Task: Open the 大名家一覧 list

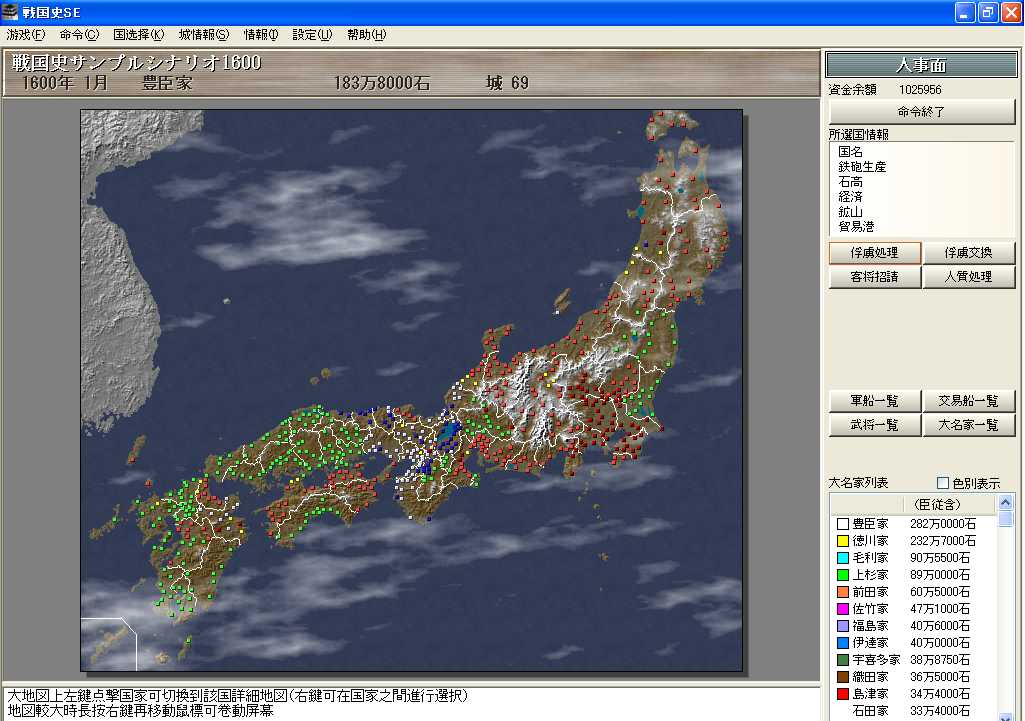Action: click(968, 425)
